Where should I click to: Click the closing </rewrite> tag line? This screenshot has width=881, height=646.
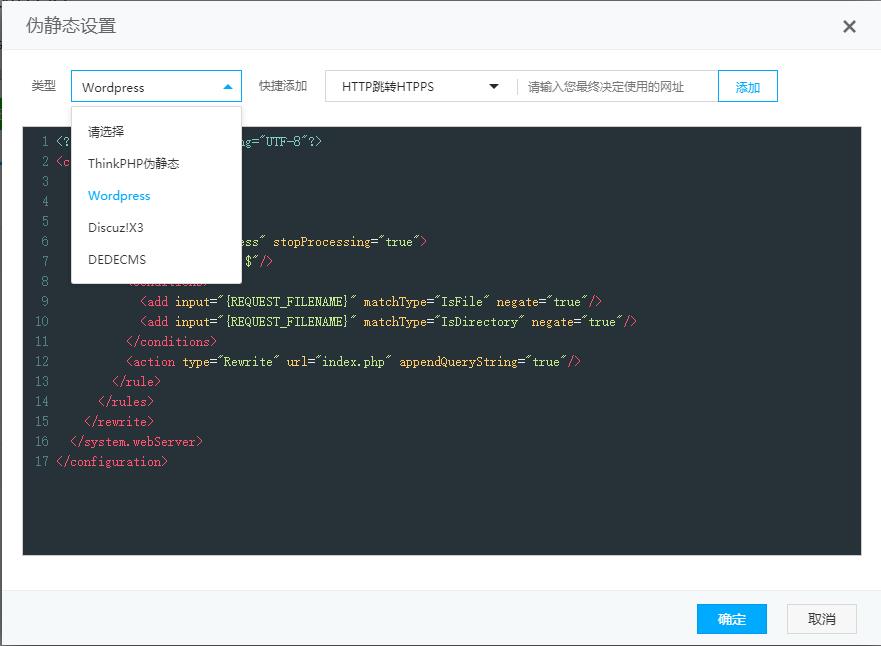(x=119, y=421)
